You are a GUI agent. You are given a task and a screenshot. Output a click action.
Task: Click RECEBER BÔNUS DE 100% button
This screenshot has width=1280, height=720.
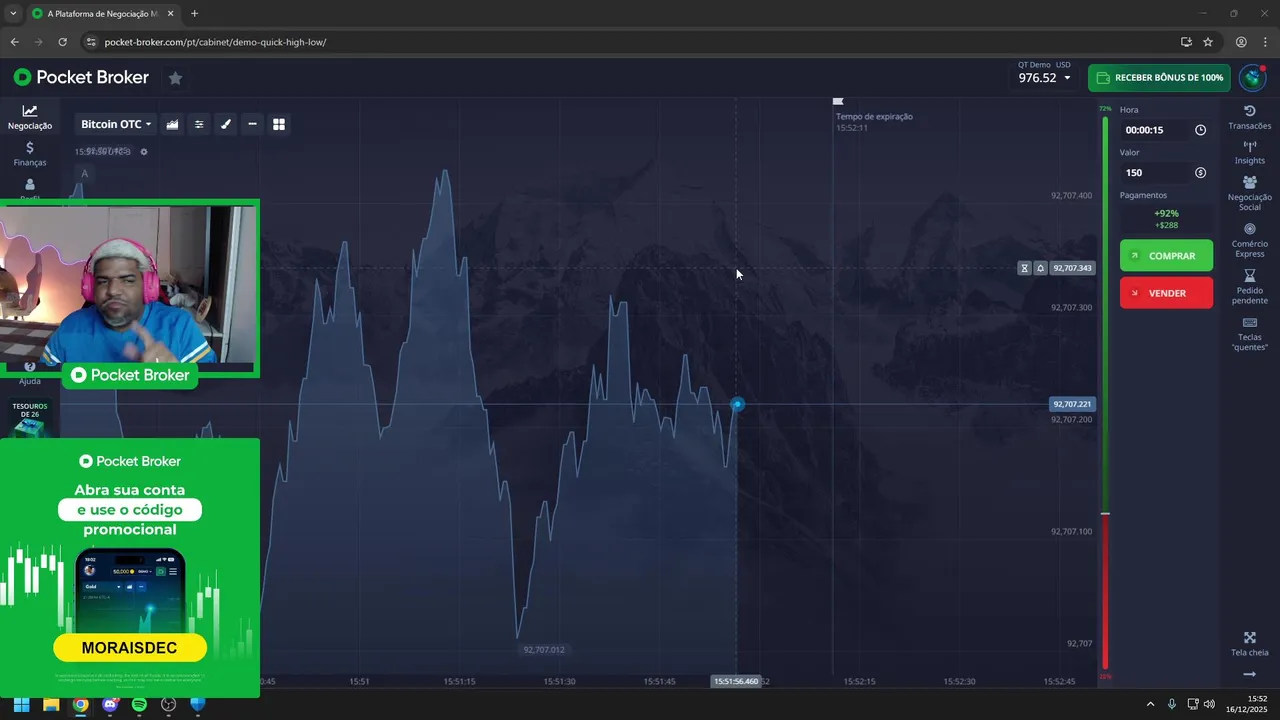1159,78
